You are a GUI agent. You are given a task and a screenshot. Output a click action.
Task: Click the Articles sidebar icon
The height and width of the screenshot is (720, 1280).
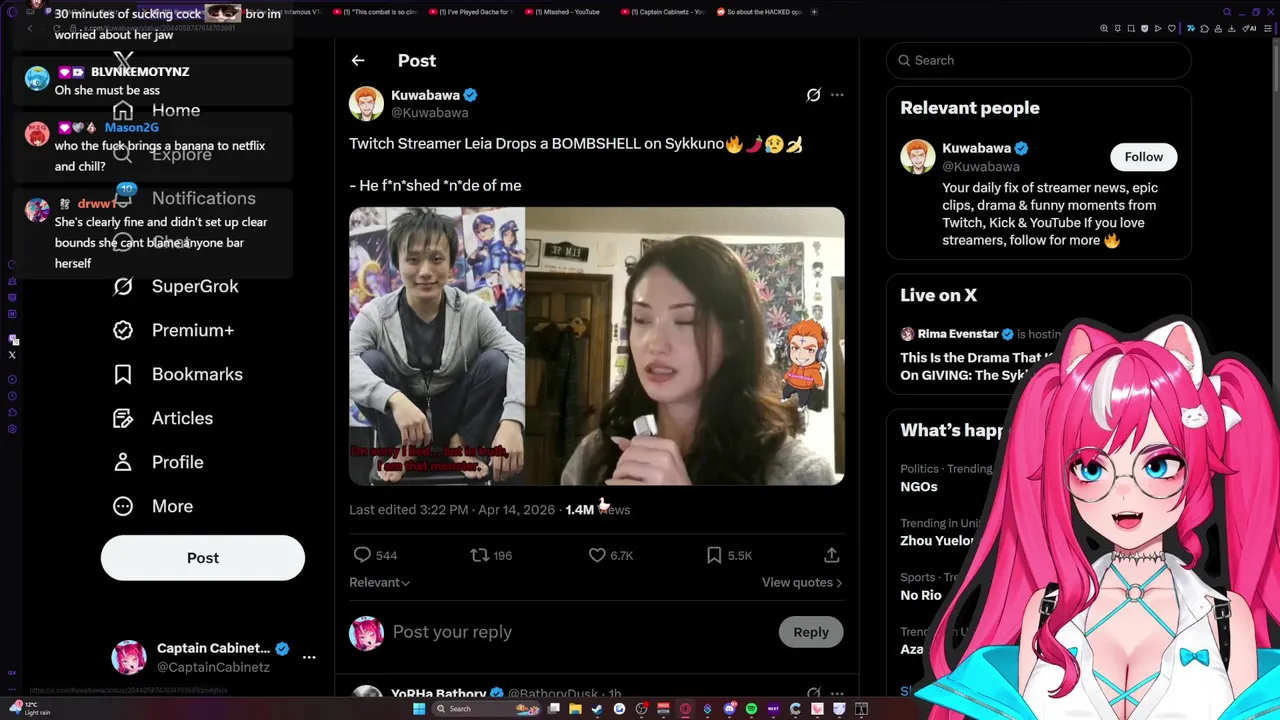(x=123, y=418)
